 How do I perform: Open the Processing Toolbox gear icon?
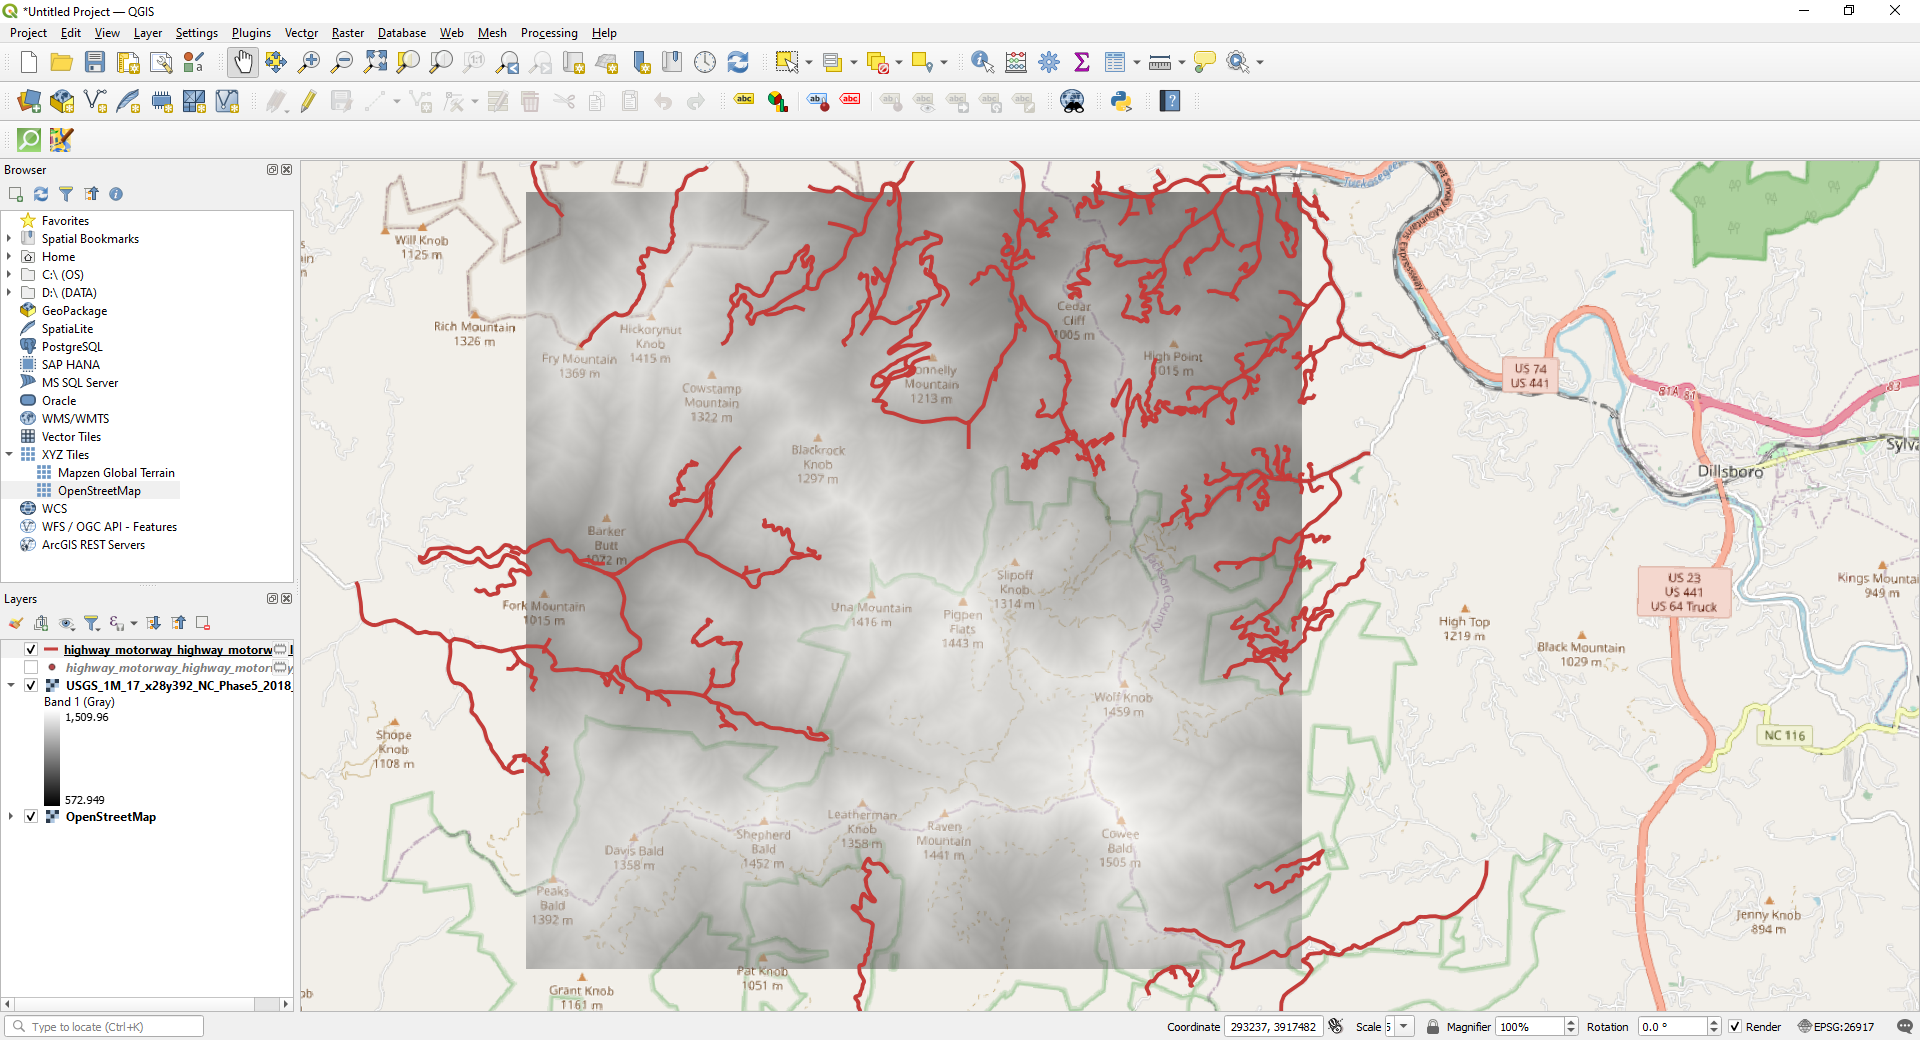click(1049, 62)
